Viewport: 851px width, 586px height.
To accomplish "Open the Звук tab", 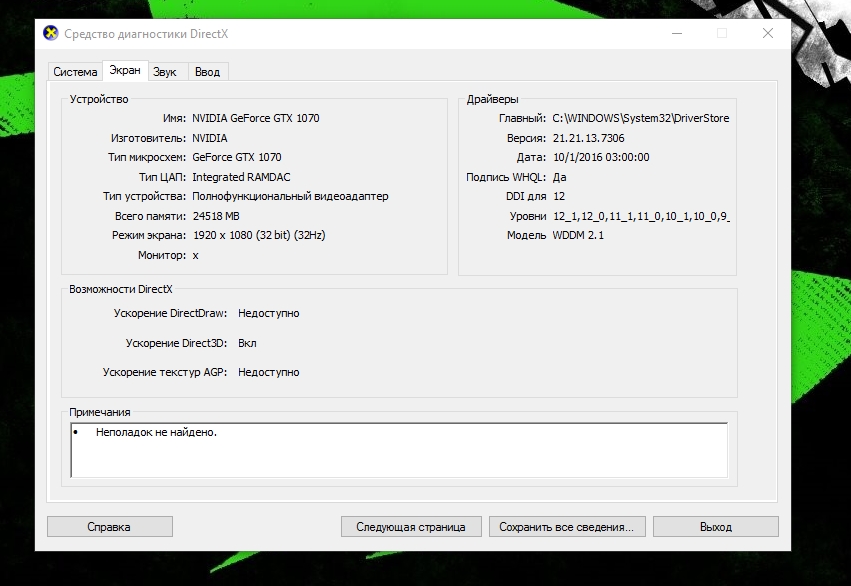I will tap(164, 72).
